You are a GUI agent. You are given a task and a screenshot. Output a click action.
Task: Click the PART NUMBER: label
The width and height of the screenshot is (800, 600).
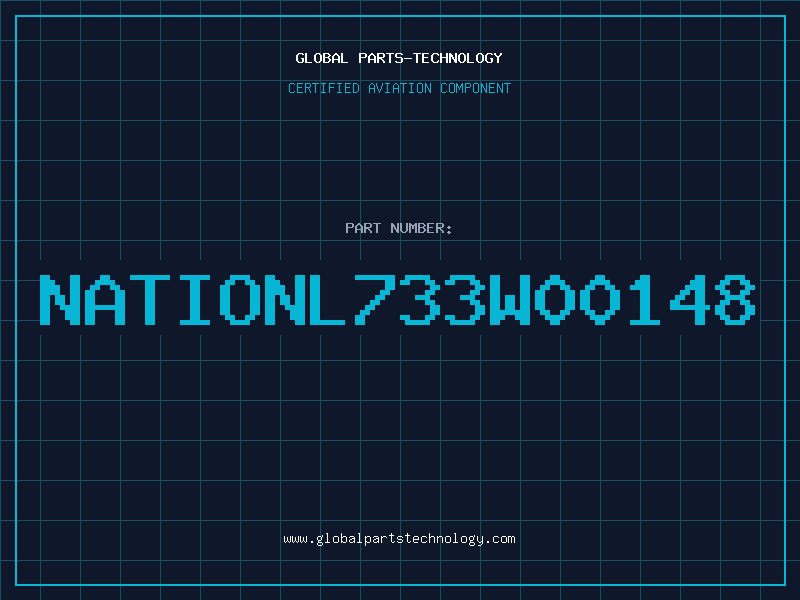(398, 228)
